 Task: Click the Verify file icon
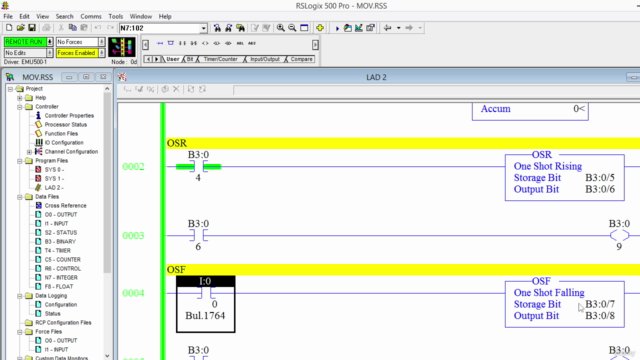(x=255, y=28)
